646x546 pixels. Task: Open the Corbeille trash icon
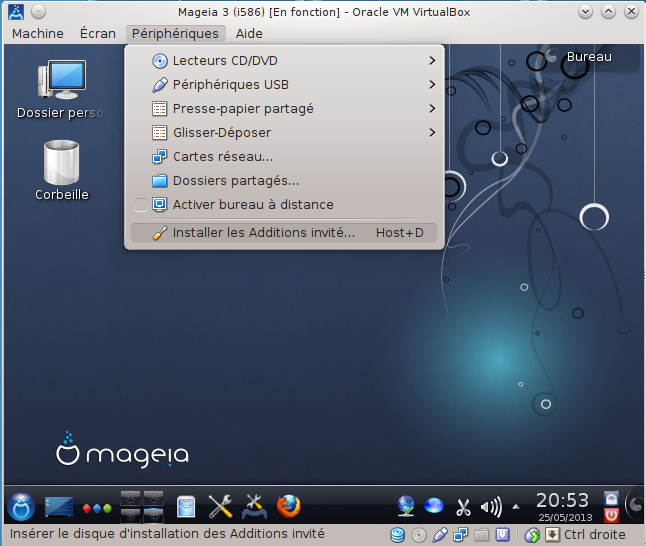[61, 170]
